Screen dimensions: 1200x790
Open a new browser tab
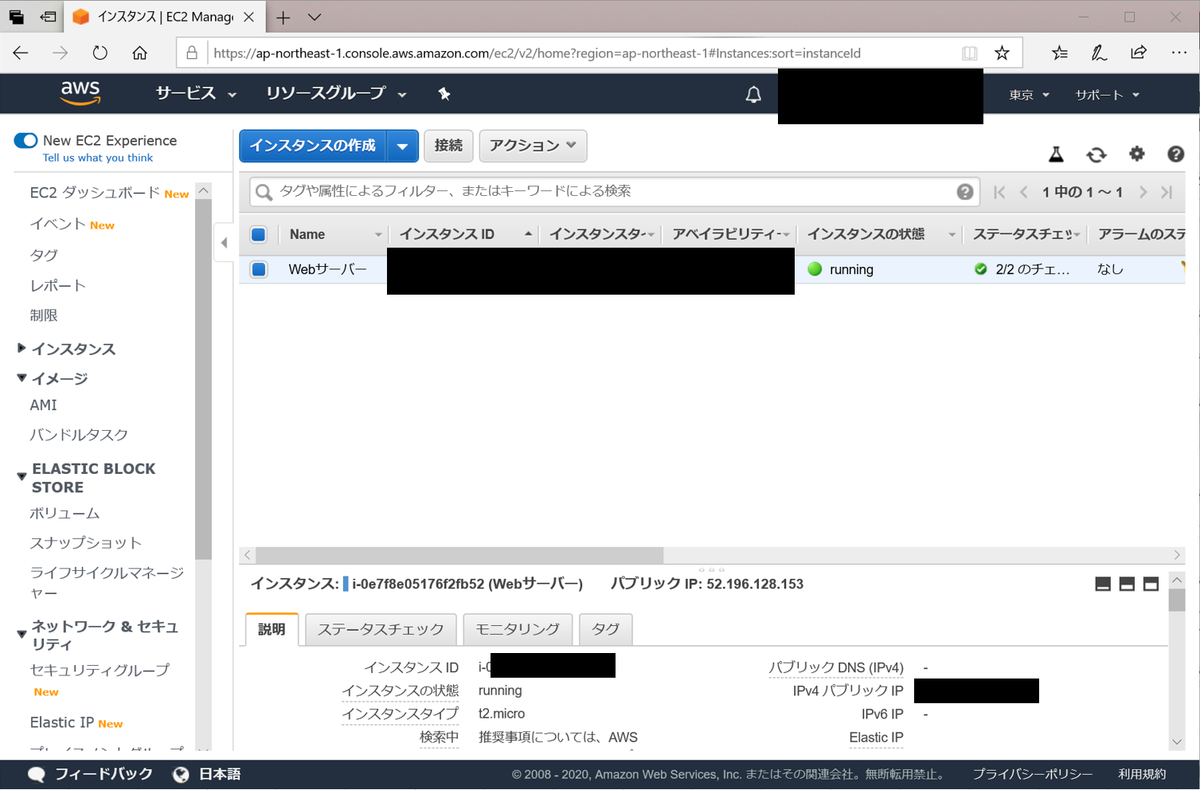284,17
